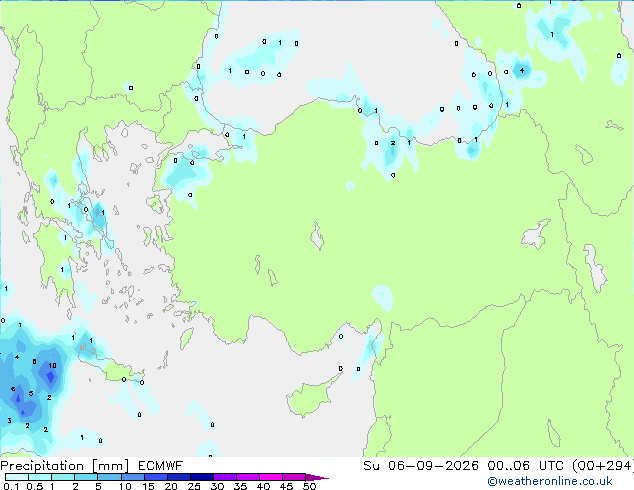Click the '45' legend scale label

(286, 486)
